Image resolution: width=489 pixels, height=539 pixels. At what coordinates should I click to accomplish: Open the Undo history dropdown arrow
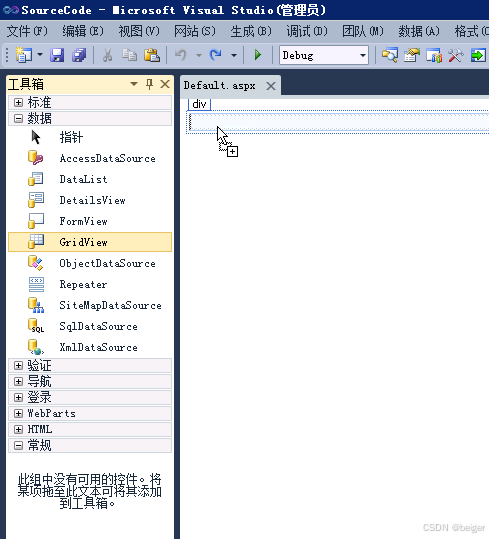pyautogui.click(x=199, y=55)
